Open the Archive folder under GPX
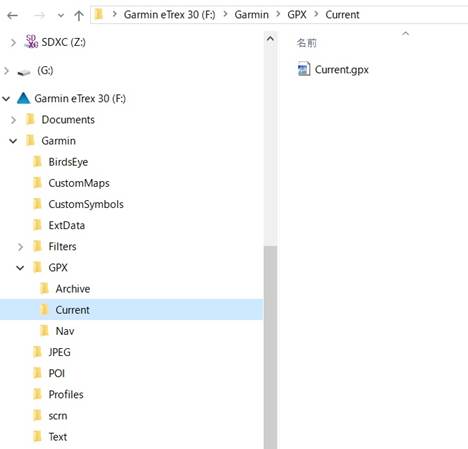This screenshot has height=449, width=468. 73,289
